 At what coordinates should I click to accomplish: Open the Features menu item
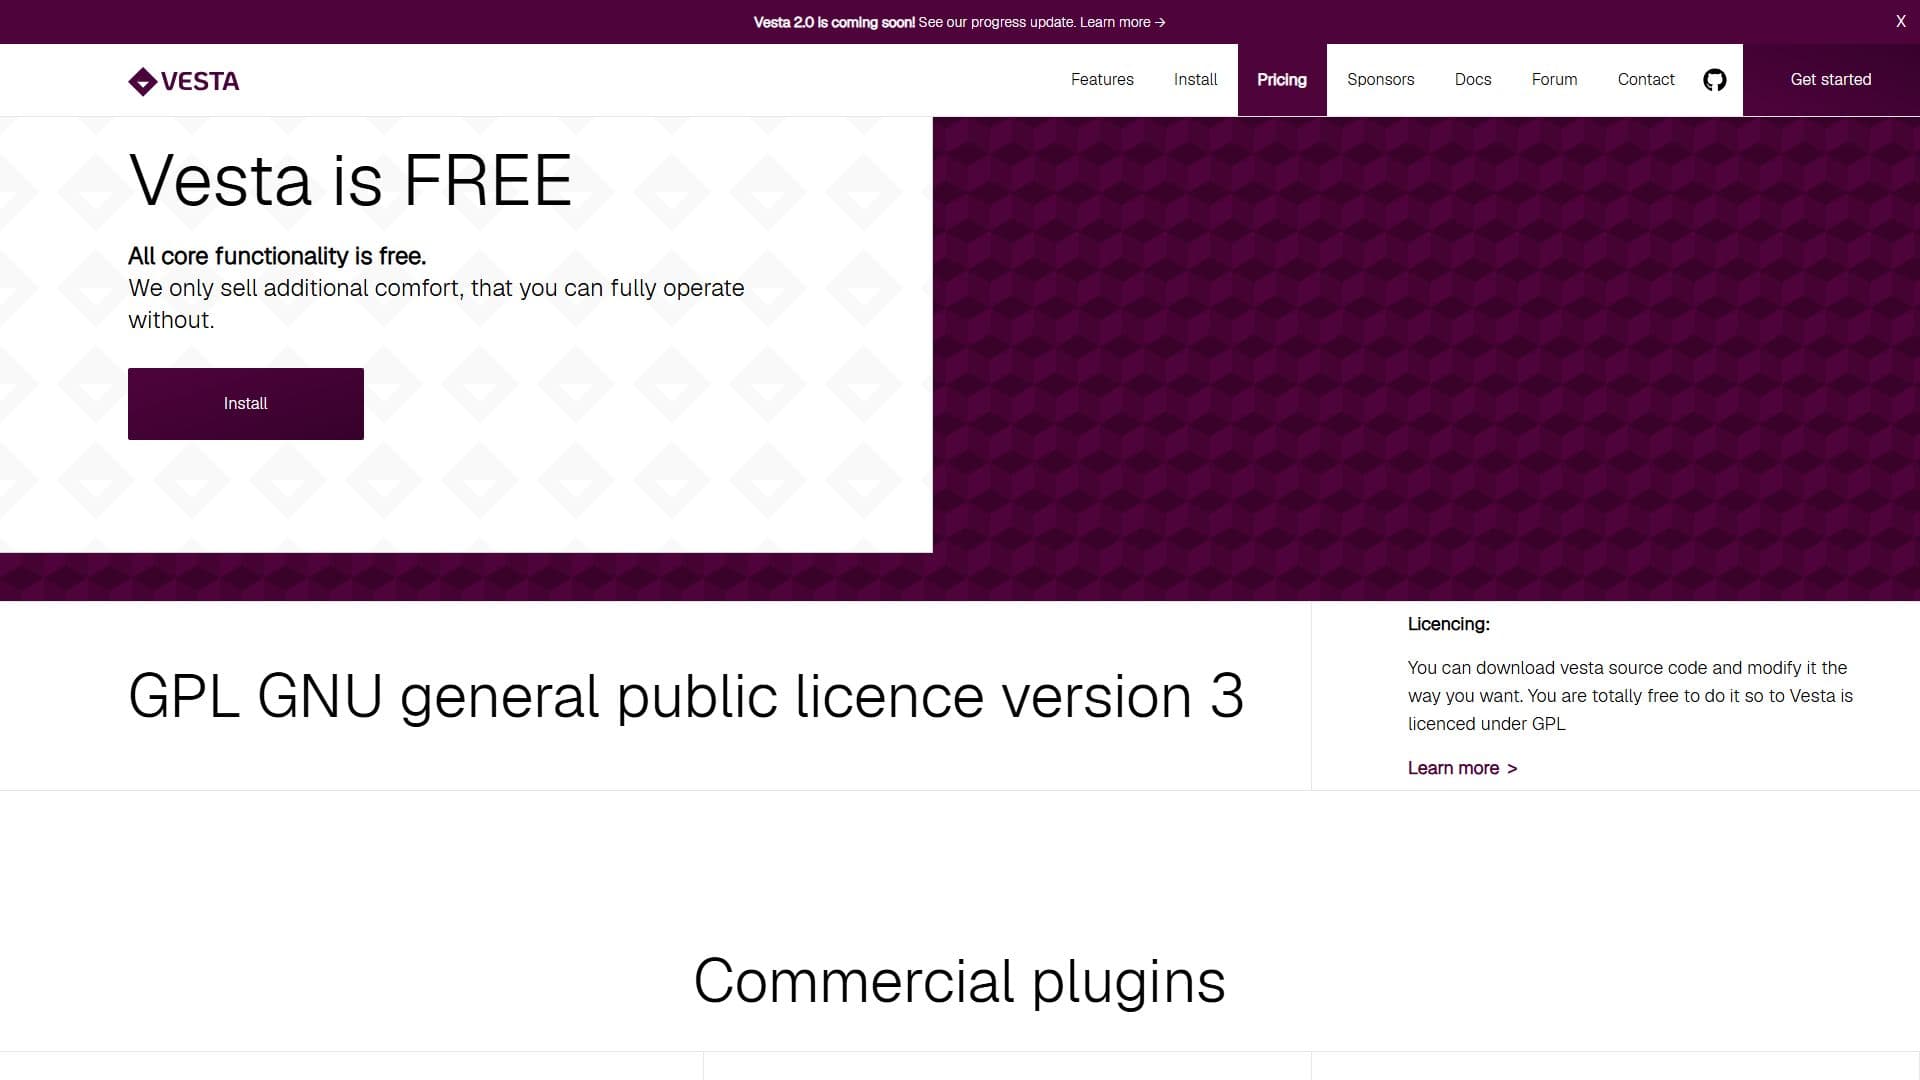click(1102, 80)
